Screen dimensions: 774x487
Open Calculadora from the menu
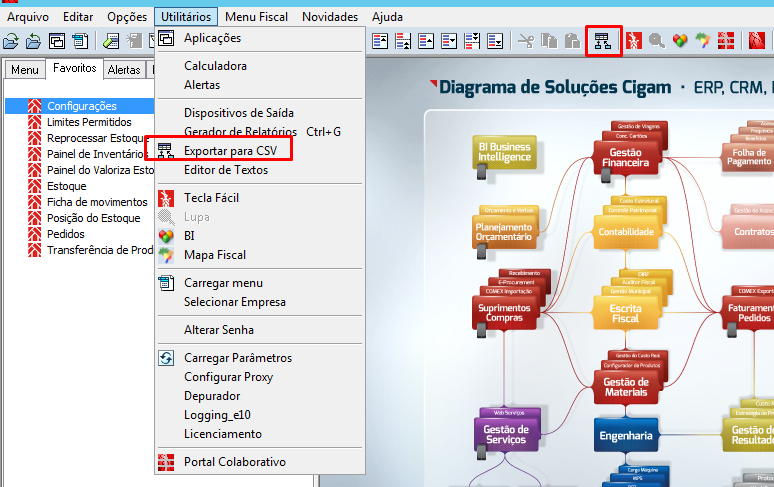[x=260, y=66]
